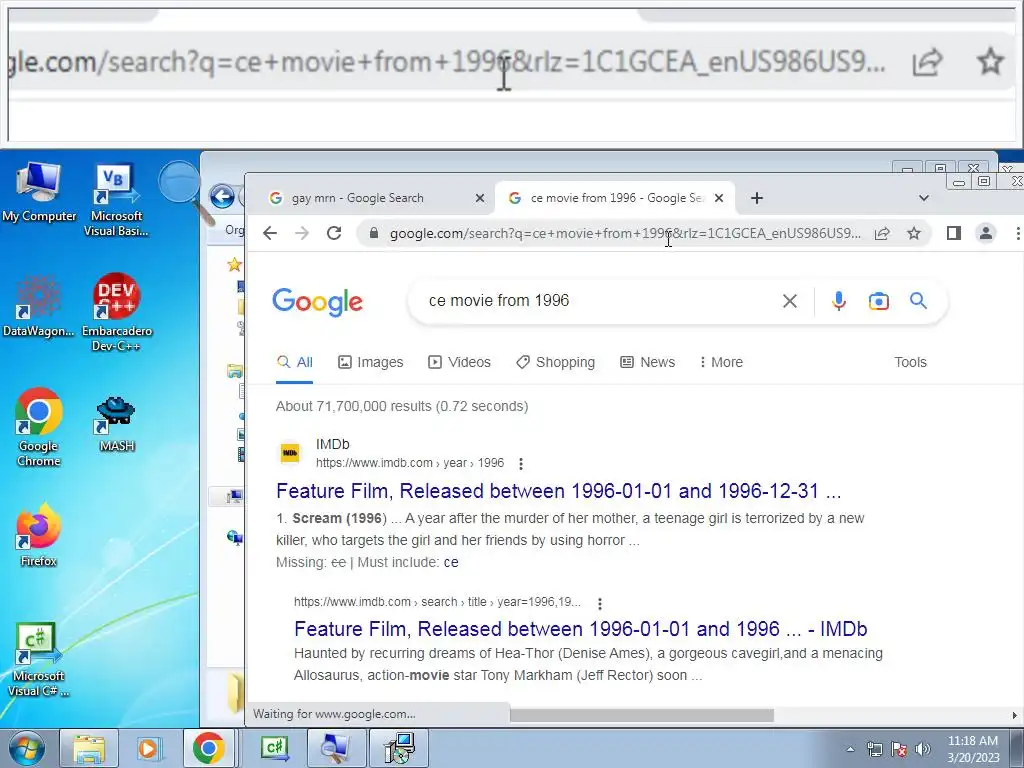Select 'ce movie from 1996' Chrome tab

[616, 198]
